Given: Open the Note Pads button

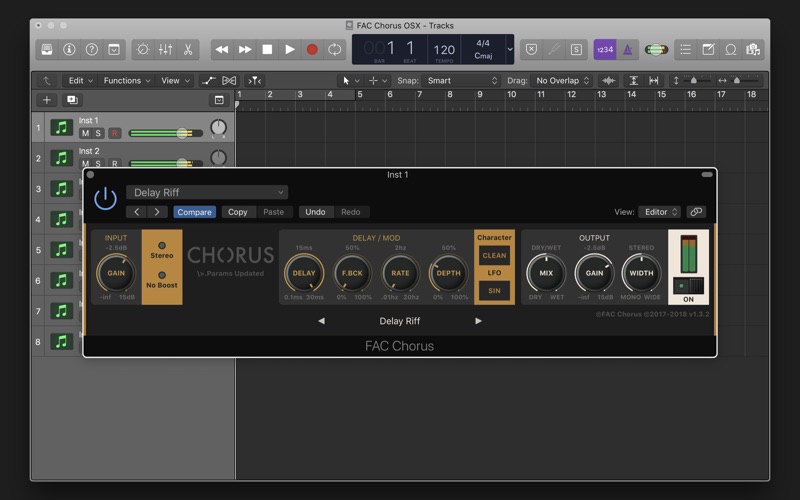Looking at the screenshot, I should pos(708,49).
